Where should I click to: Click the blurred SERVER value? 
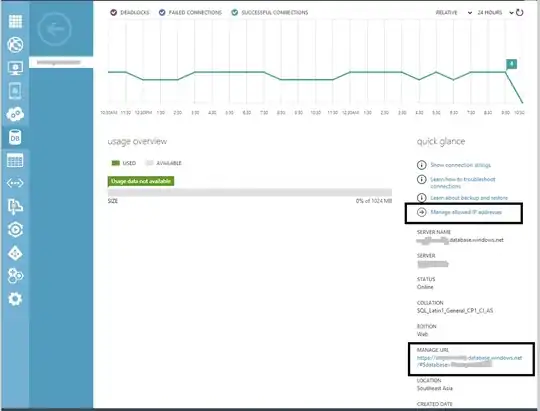click(433, 264)
